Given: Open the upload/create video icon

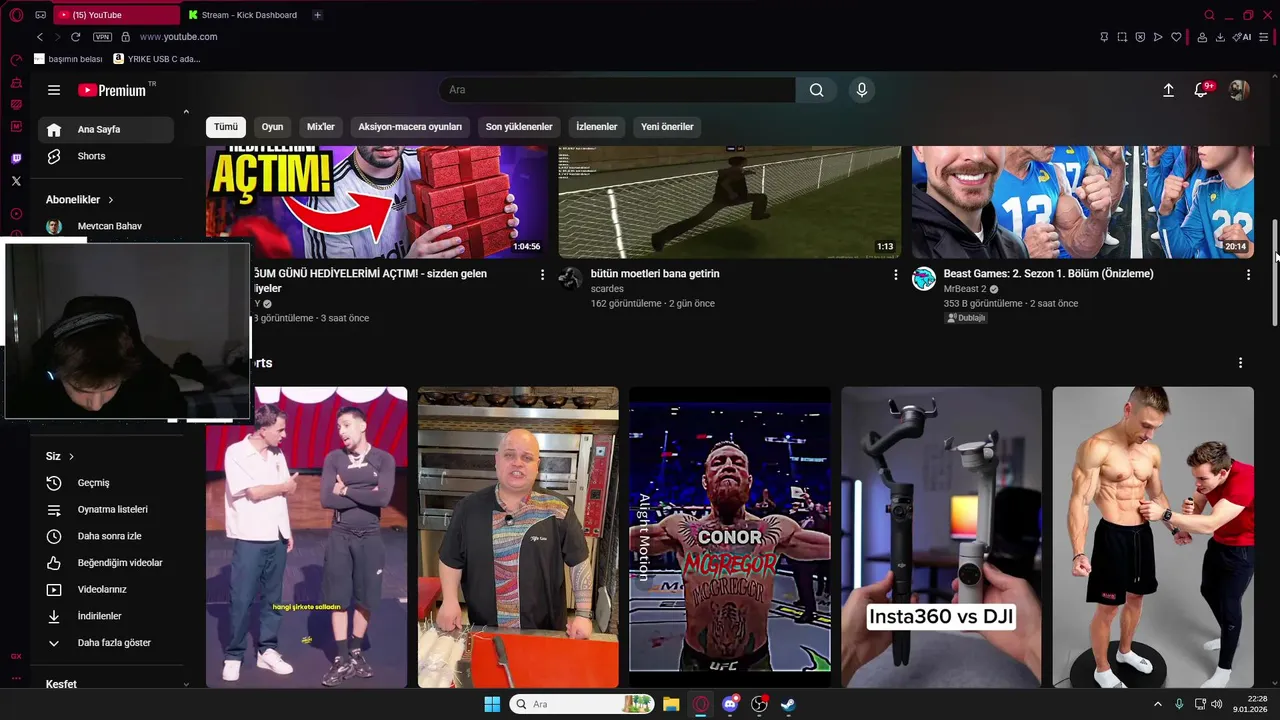Looking at the screenshot, I should click(1168, 90).
